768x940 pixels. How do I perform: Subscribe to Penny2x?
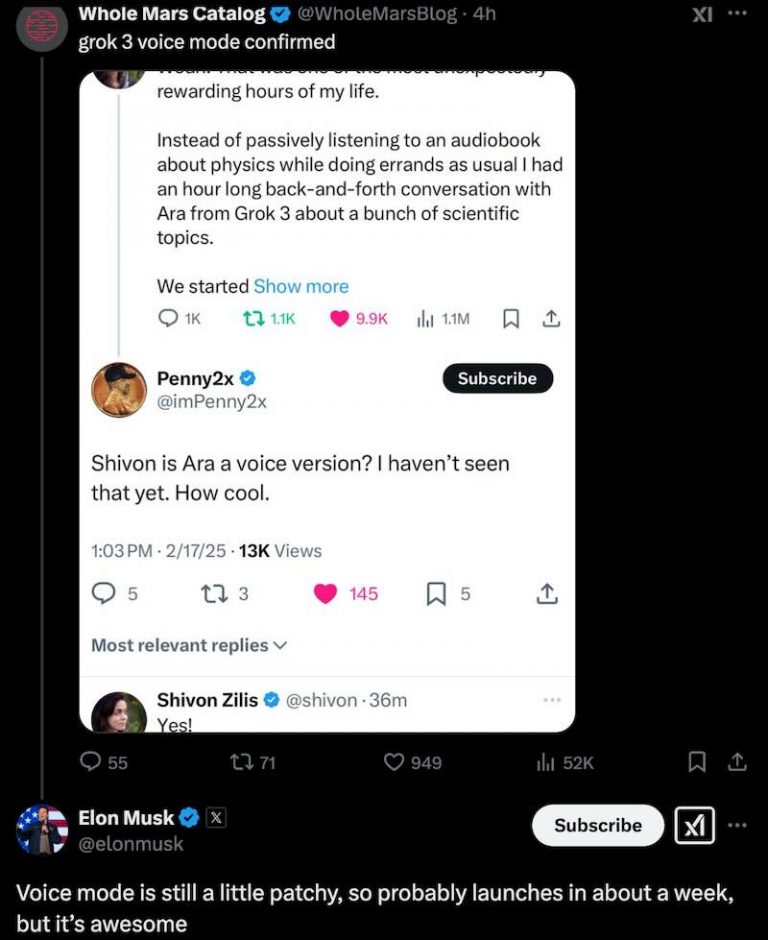[x=497, y=378]
